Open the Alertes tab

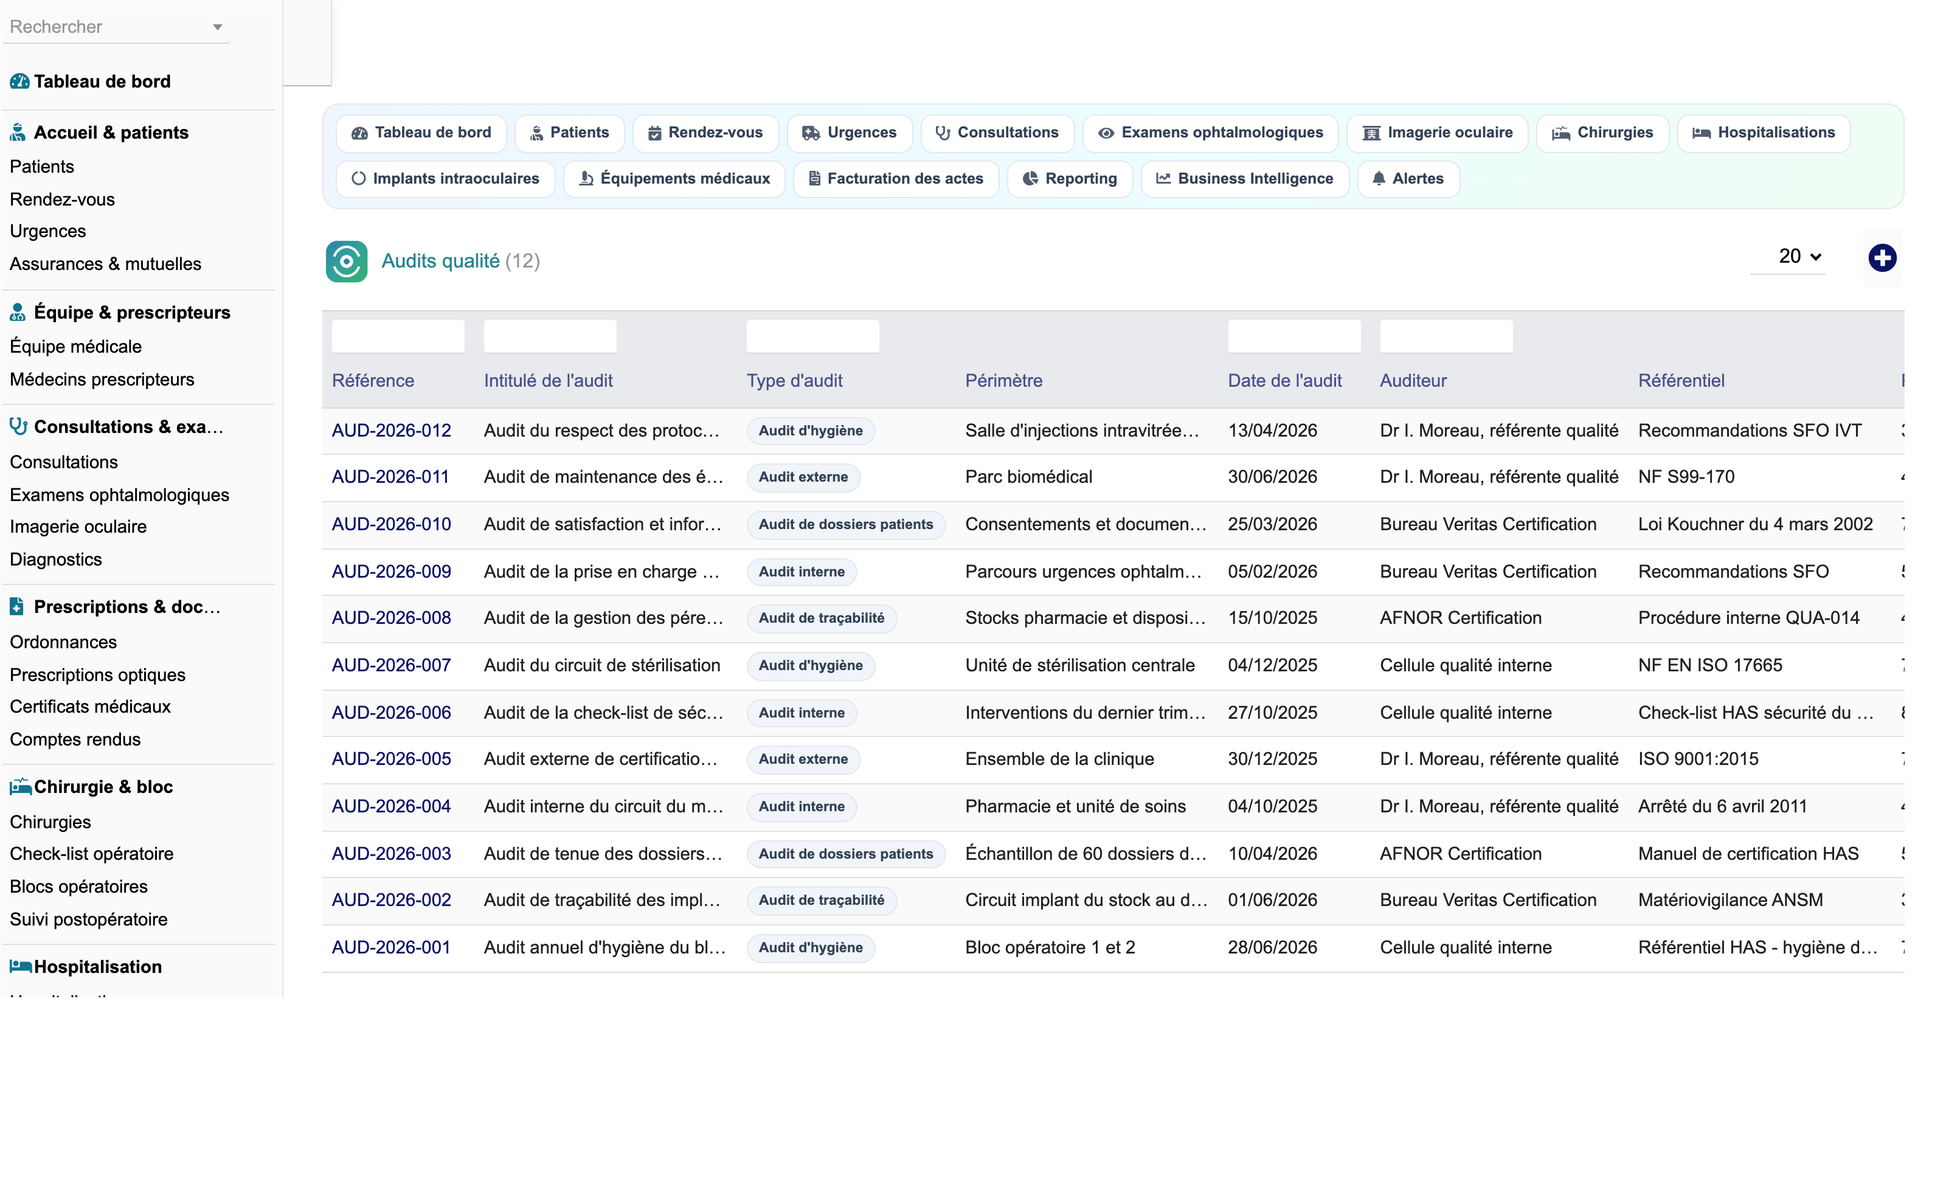tap(1409, 179)
